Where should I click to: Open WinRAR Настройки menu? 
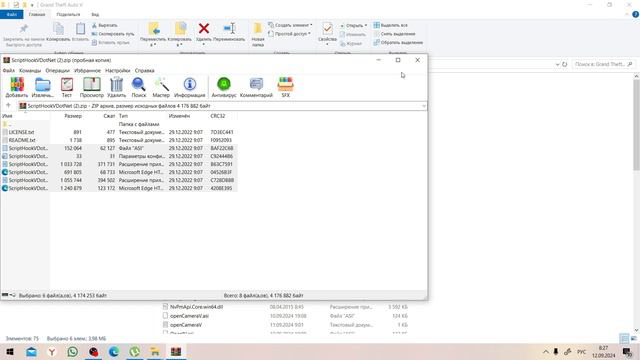(118, 71)
